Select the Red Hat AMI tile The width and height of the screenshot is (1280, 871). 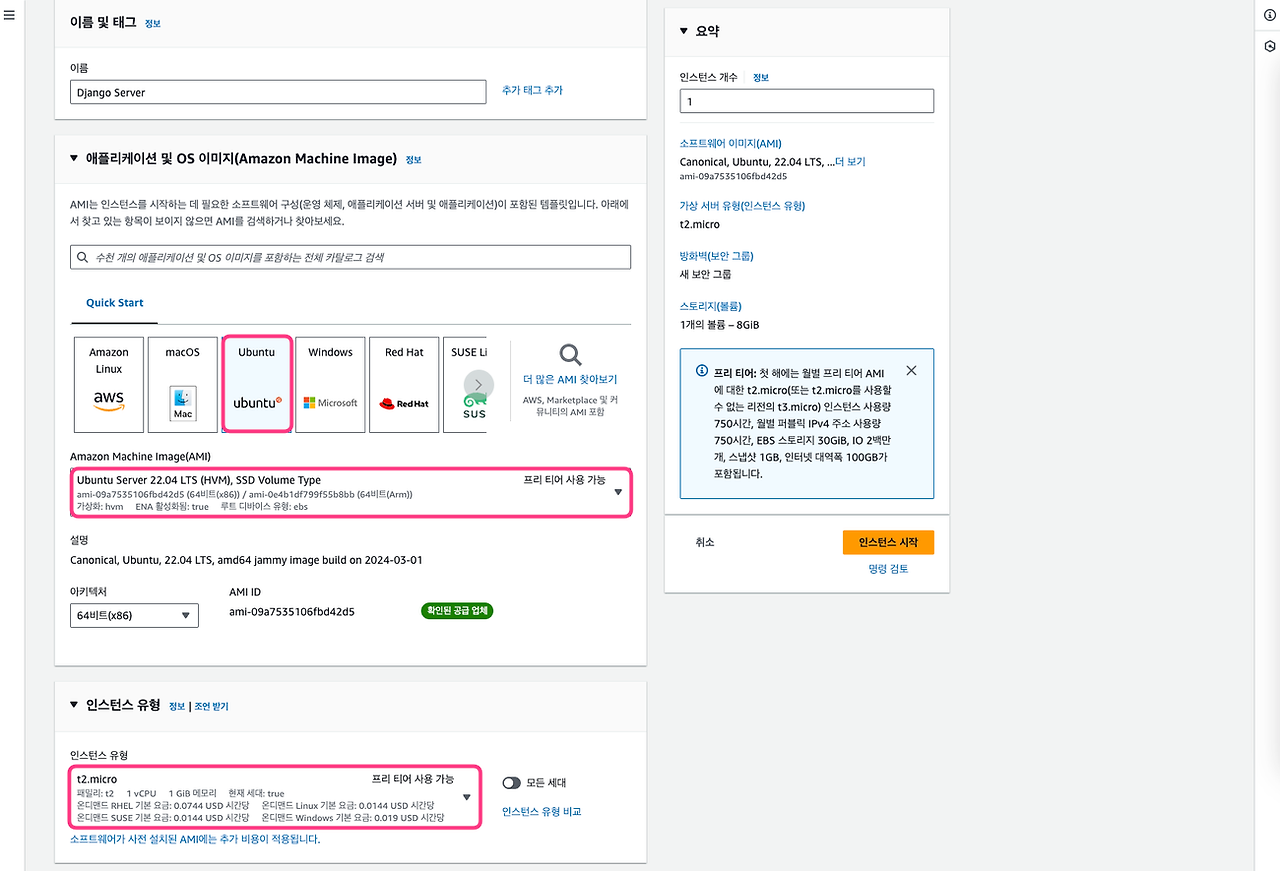[x=405, y=384]
